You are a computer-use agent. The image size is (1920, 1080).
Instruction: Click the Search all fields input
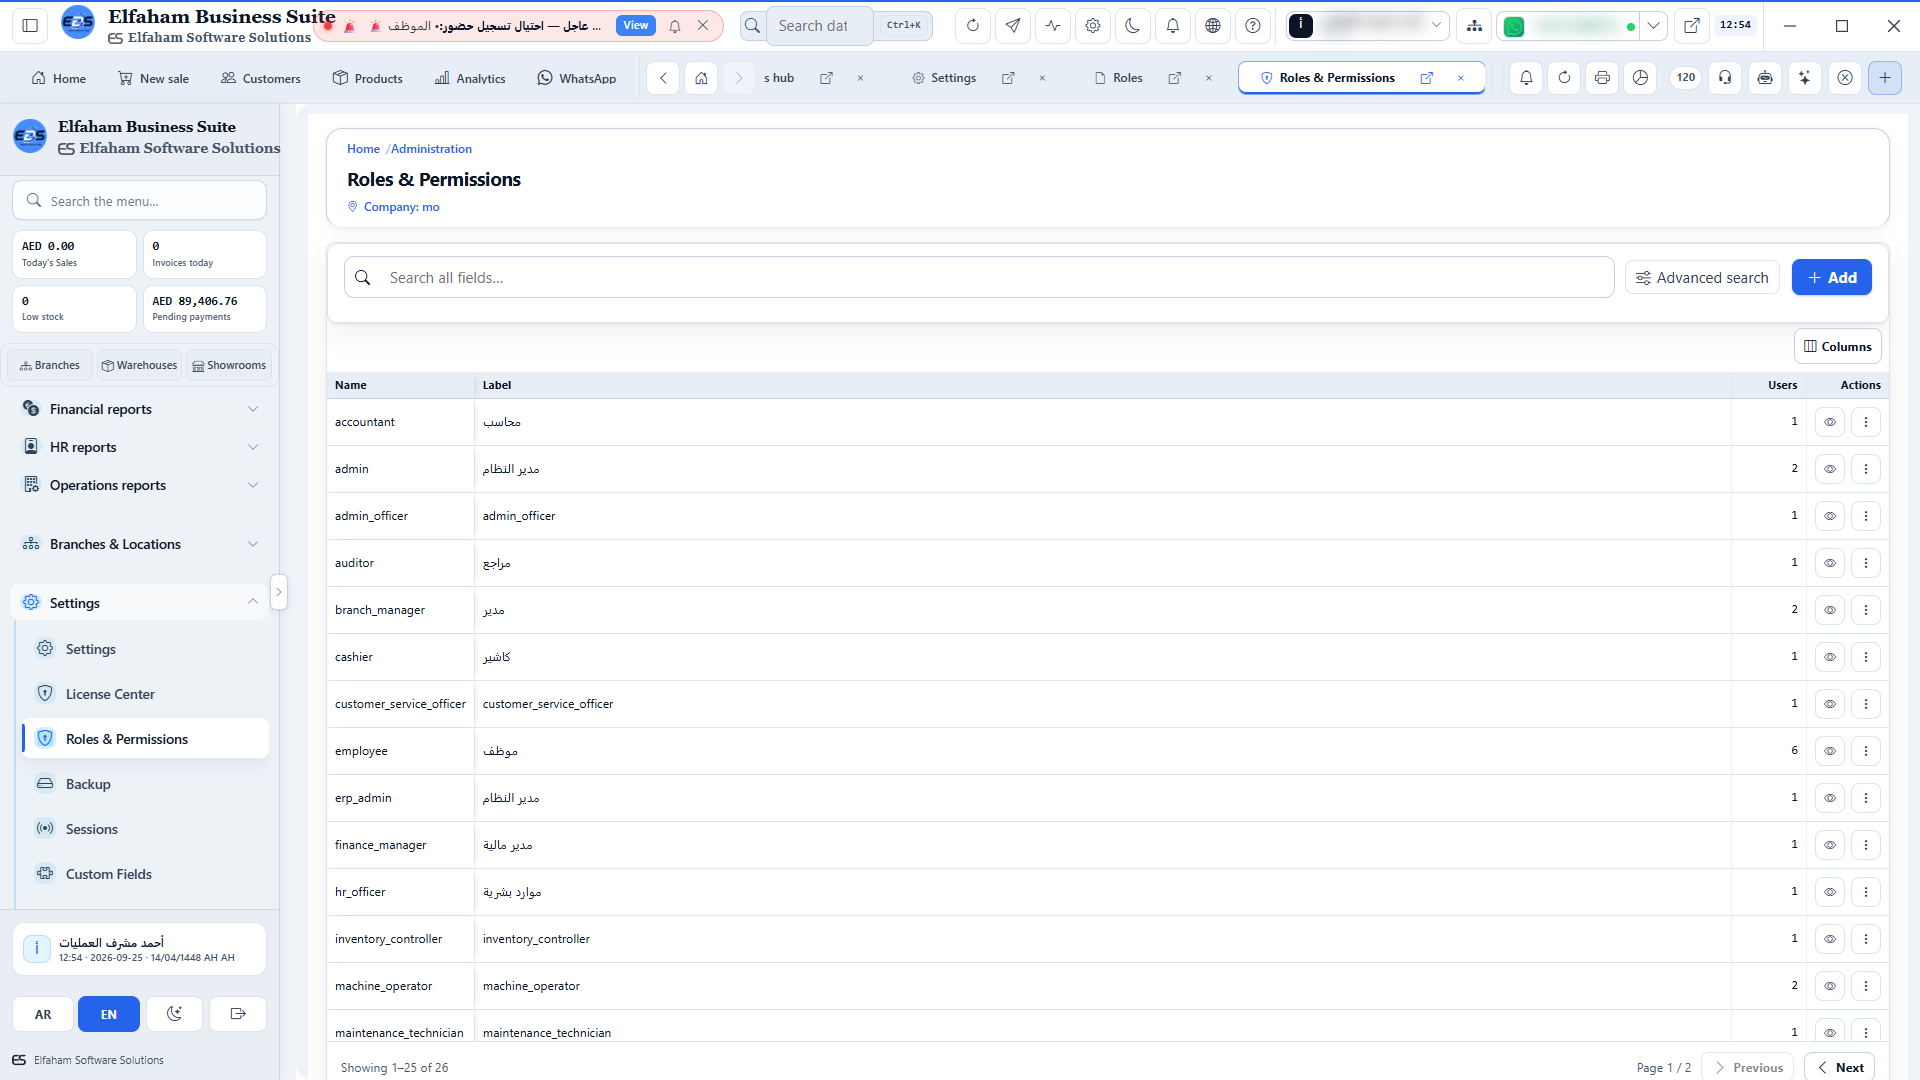[979, 278]
